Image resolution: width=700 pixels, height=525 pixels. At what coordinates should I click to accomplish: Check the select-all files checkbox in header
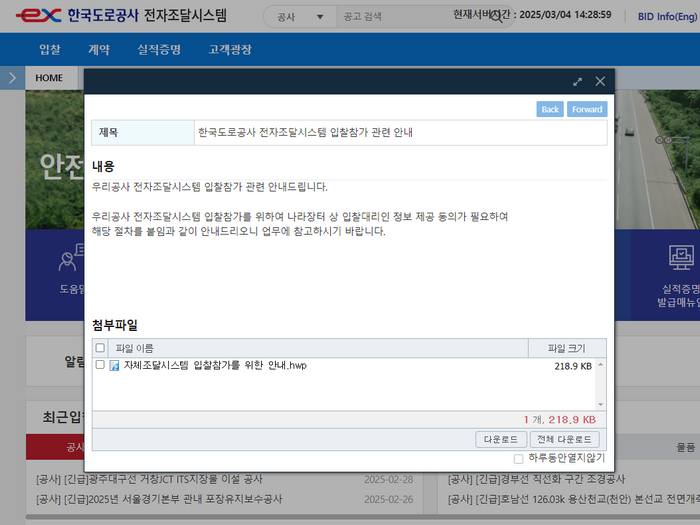pyautogui.click(x=100, y=348)
